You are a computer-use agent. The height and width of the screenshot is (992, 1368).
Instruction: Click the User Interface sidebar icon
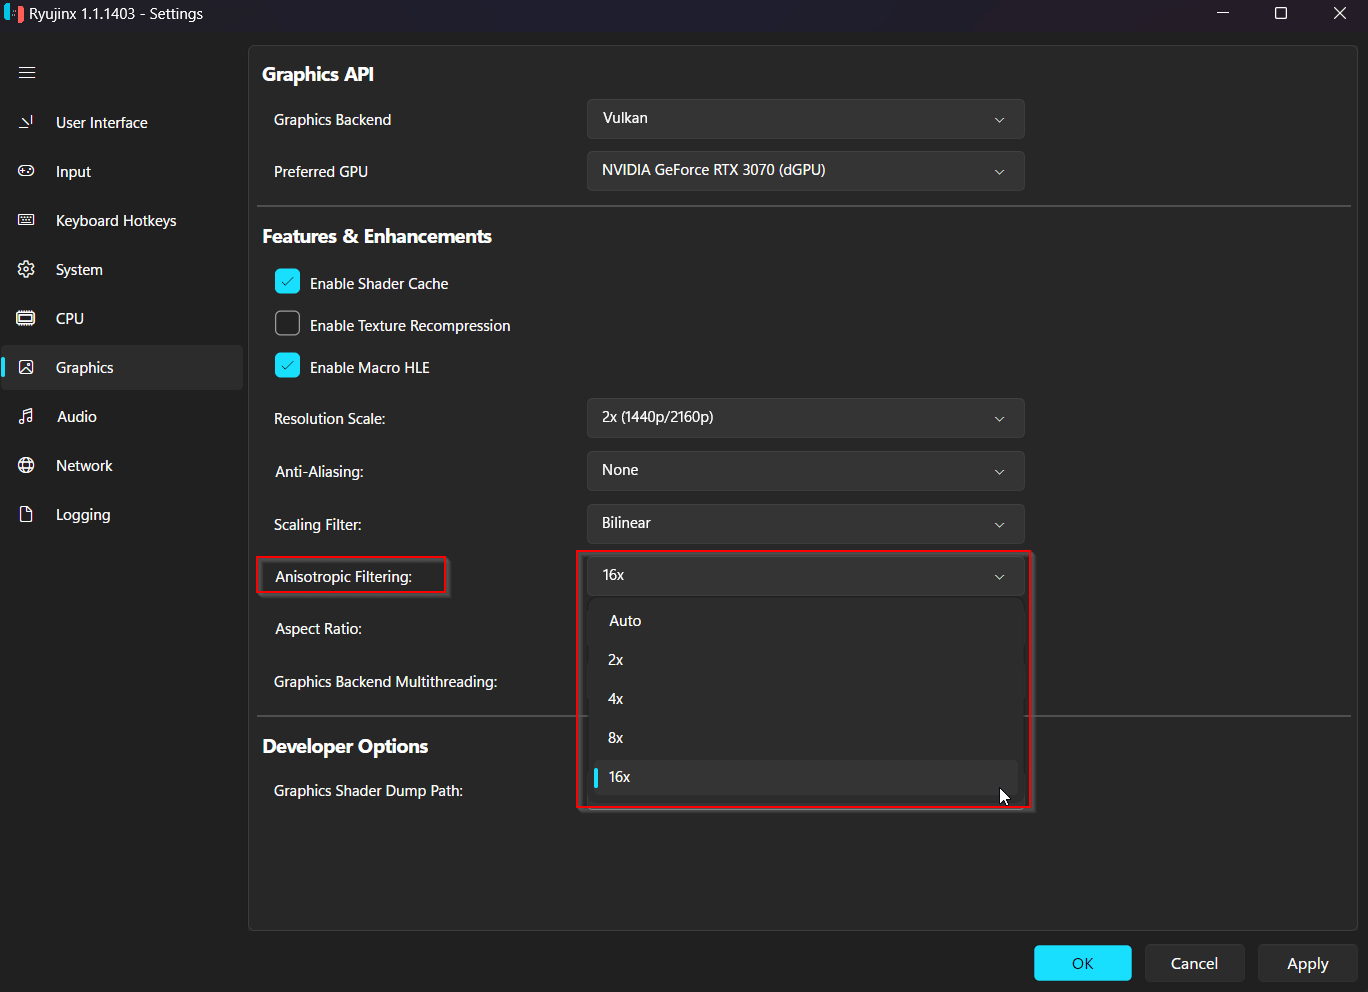pos(27,122)
